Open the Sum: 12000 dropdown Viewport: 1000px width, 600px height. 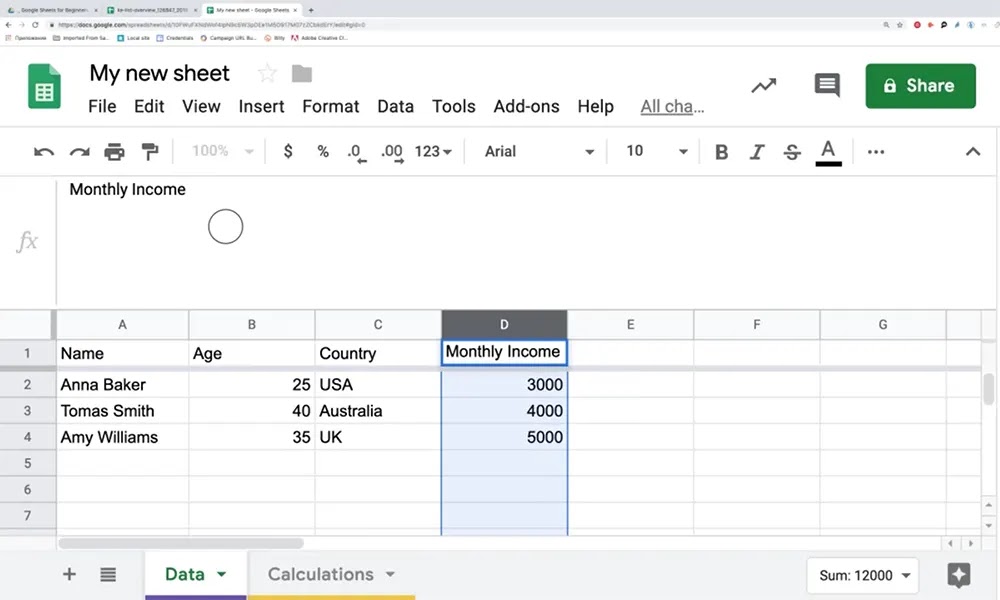pyautogui.click(x=863, y=576)
